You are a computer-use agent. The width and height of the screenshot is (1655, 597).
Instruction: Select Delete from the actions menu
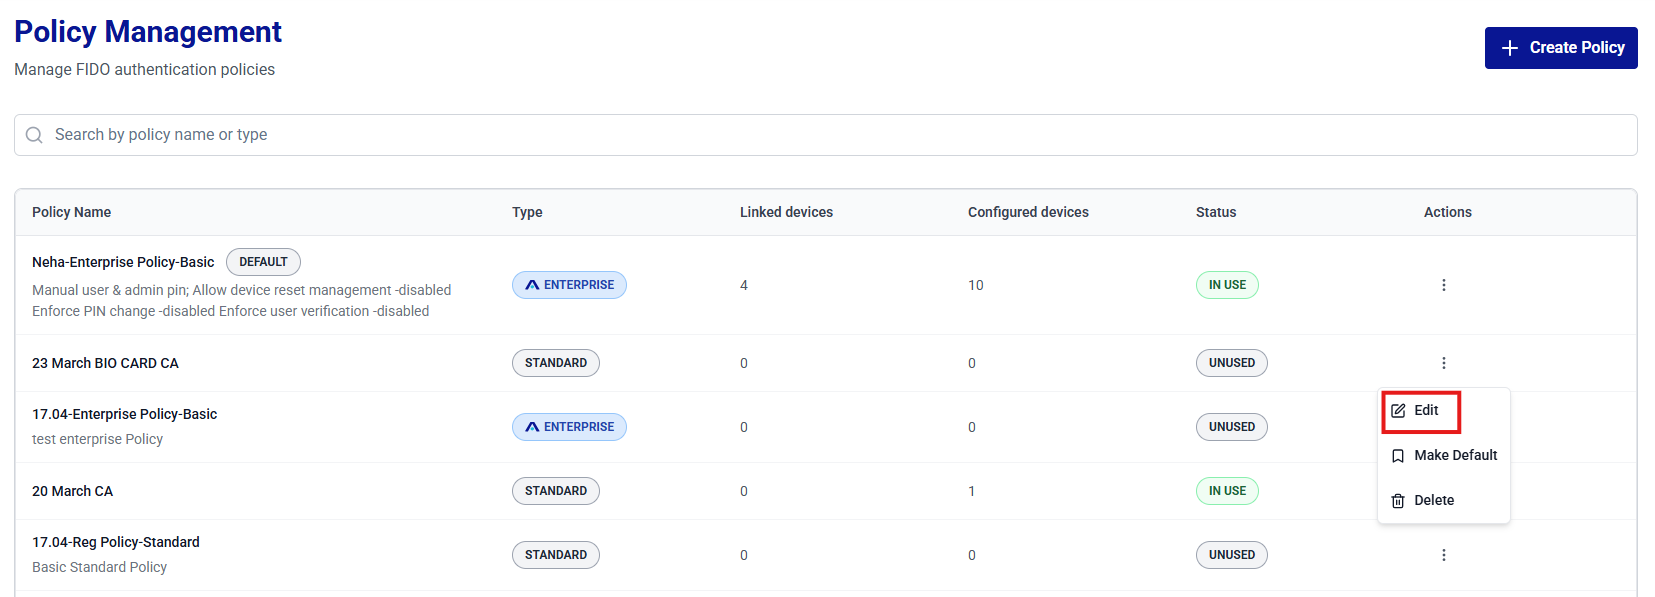pyautogui.click(x=1433, y=500)
